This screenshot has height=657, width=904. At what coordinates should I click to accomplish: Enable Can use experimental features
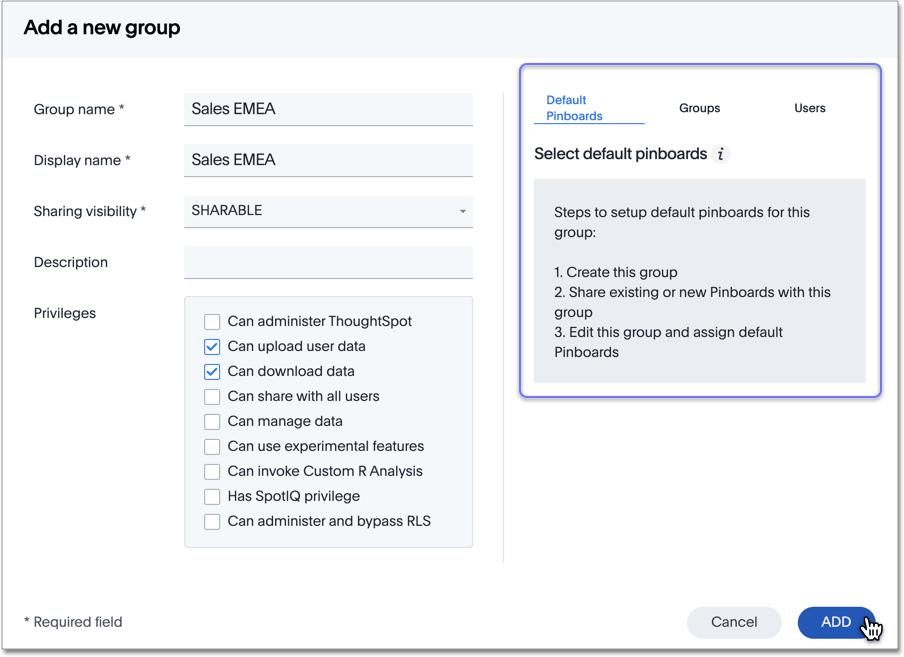point(212,446)
